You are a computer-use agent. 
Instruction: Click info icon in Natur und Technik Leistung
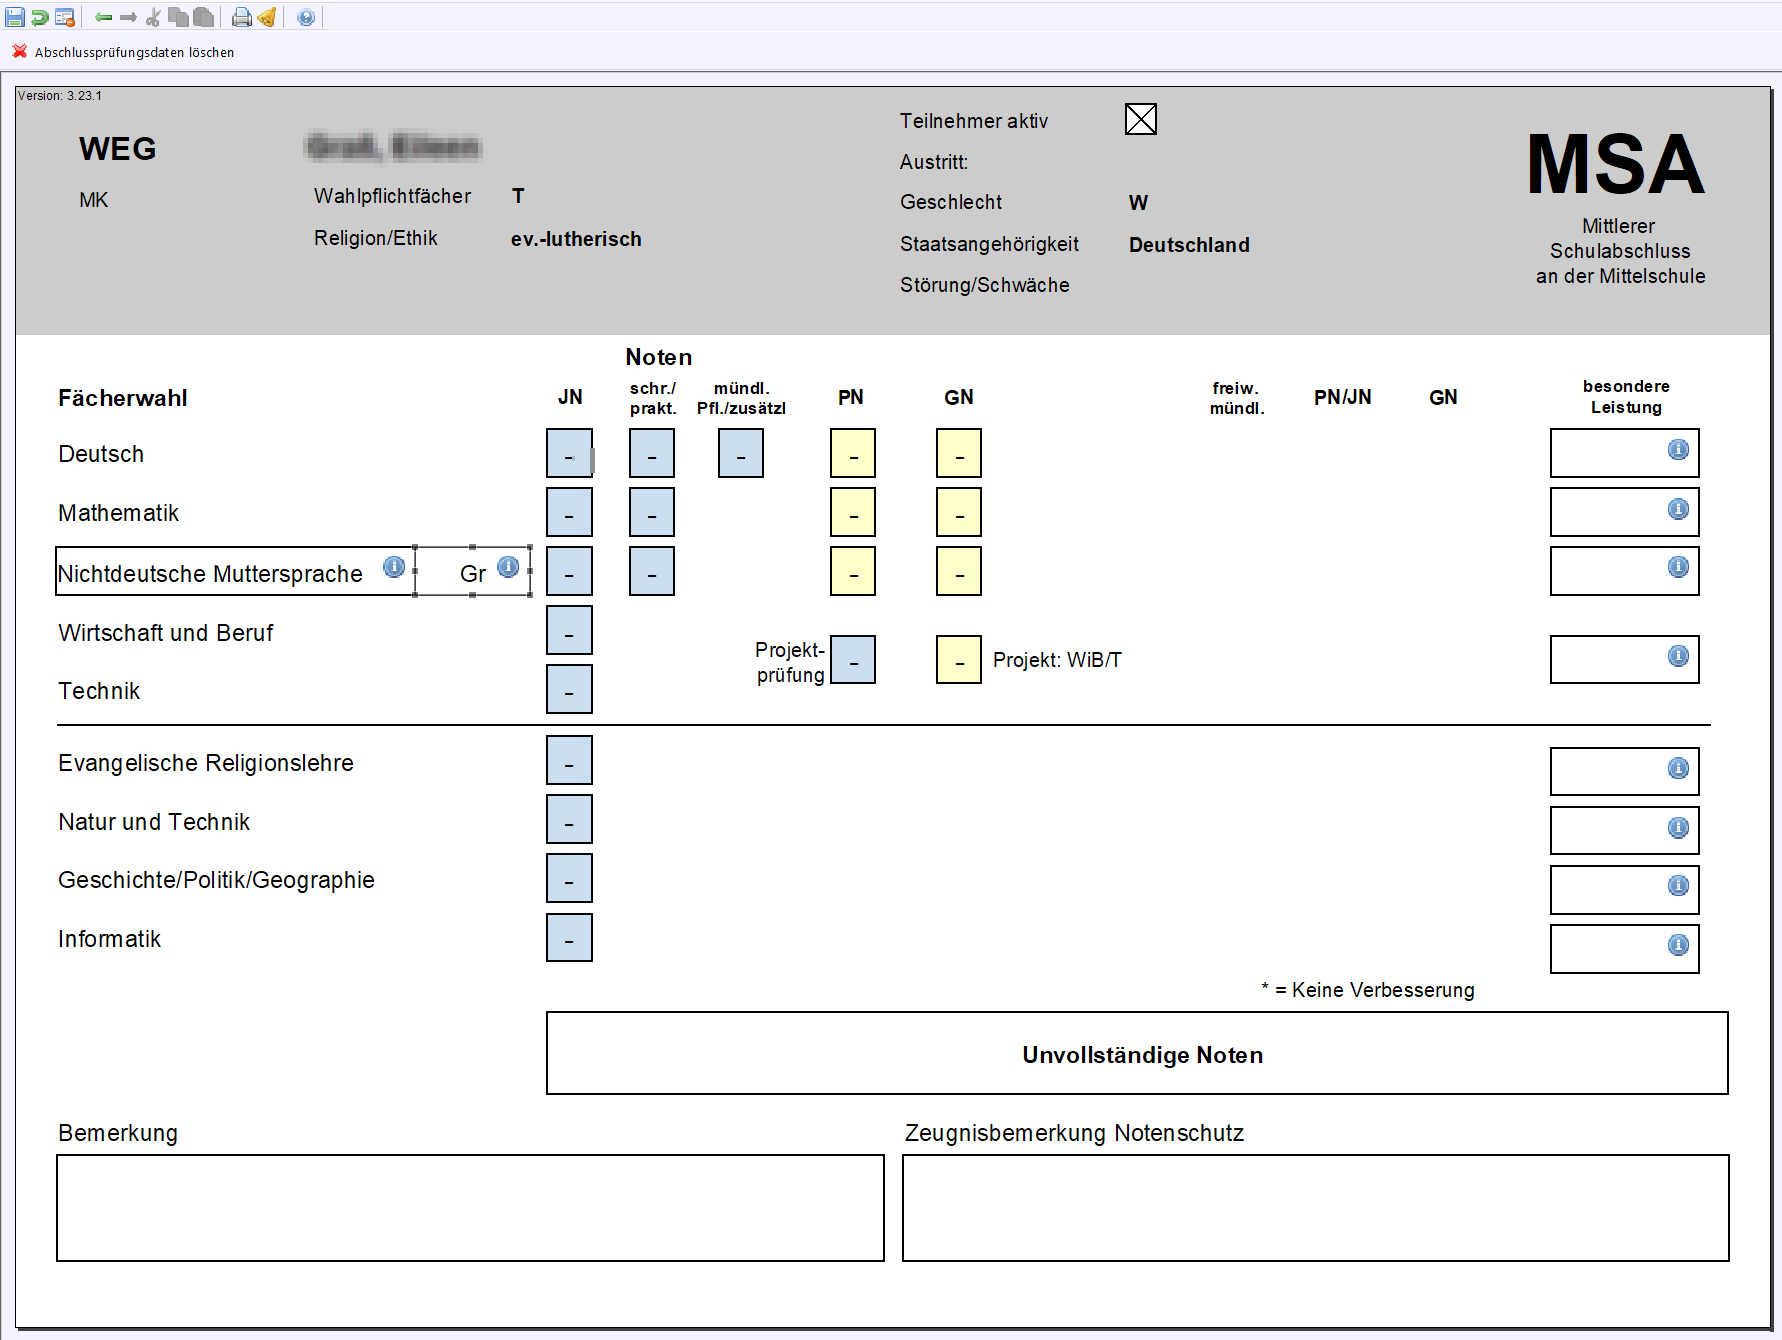tap(1678, 828)
